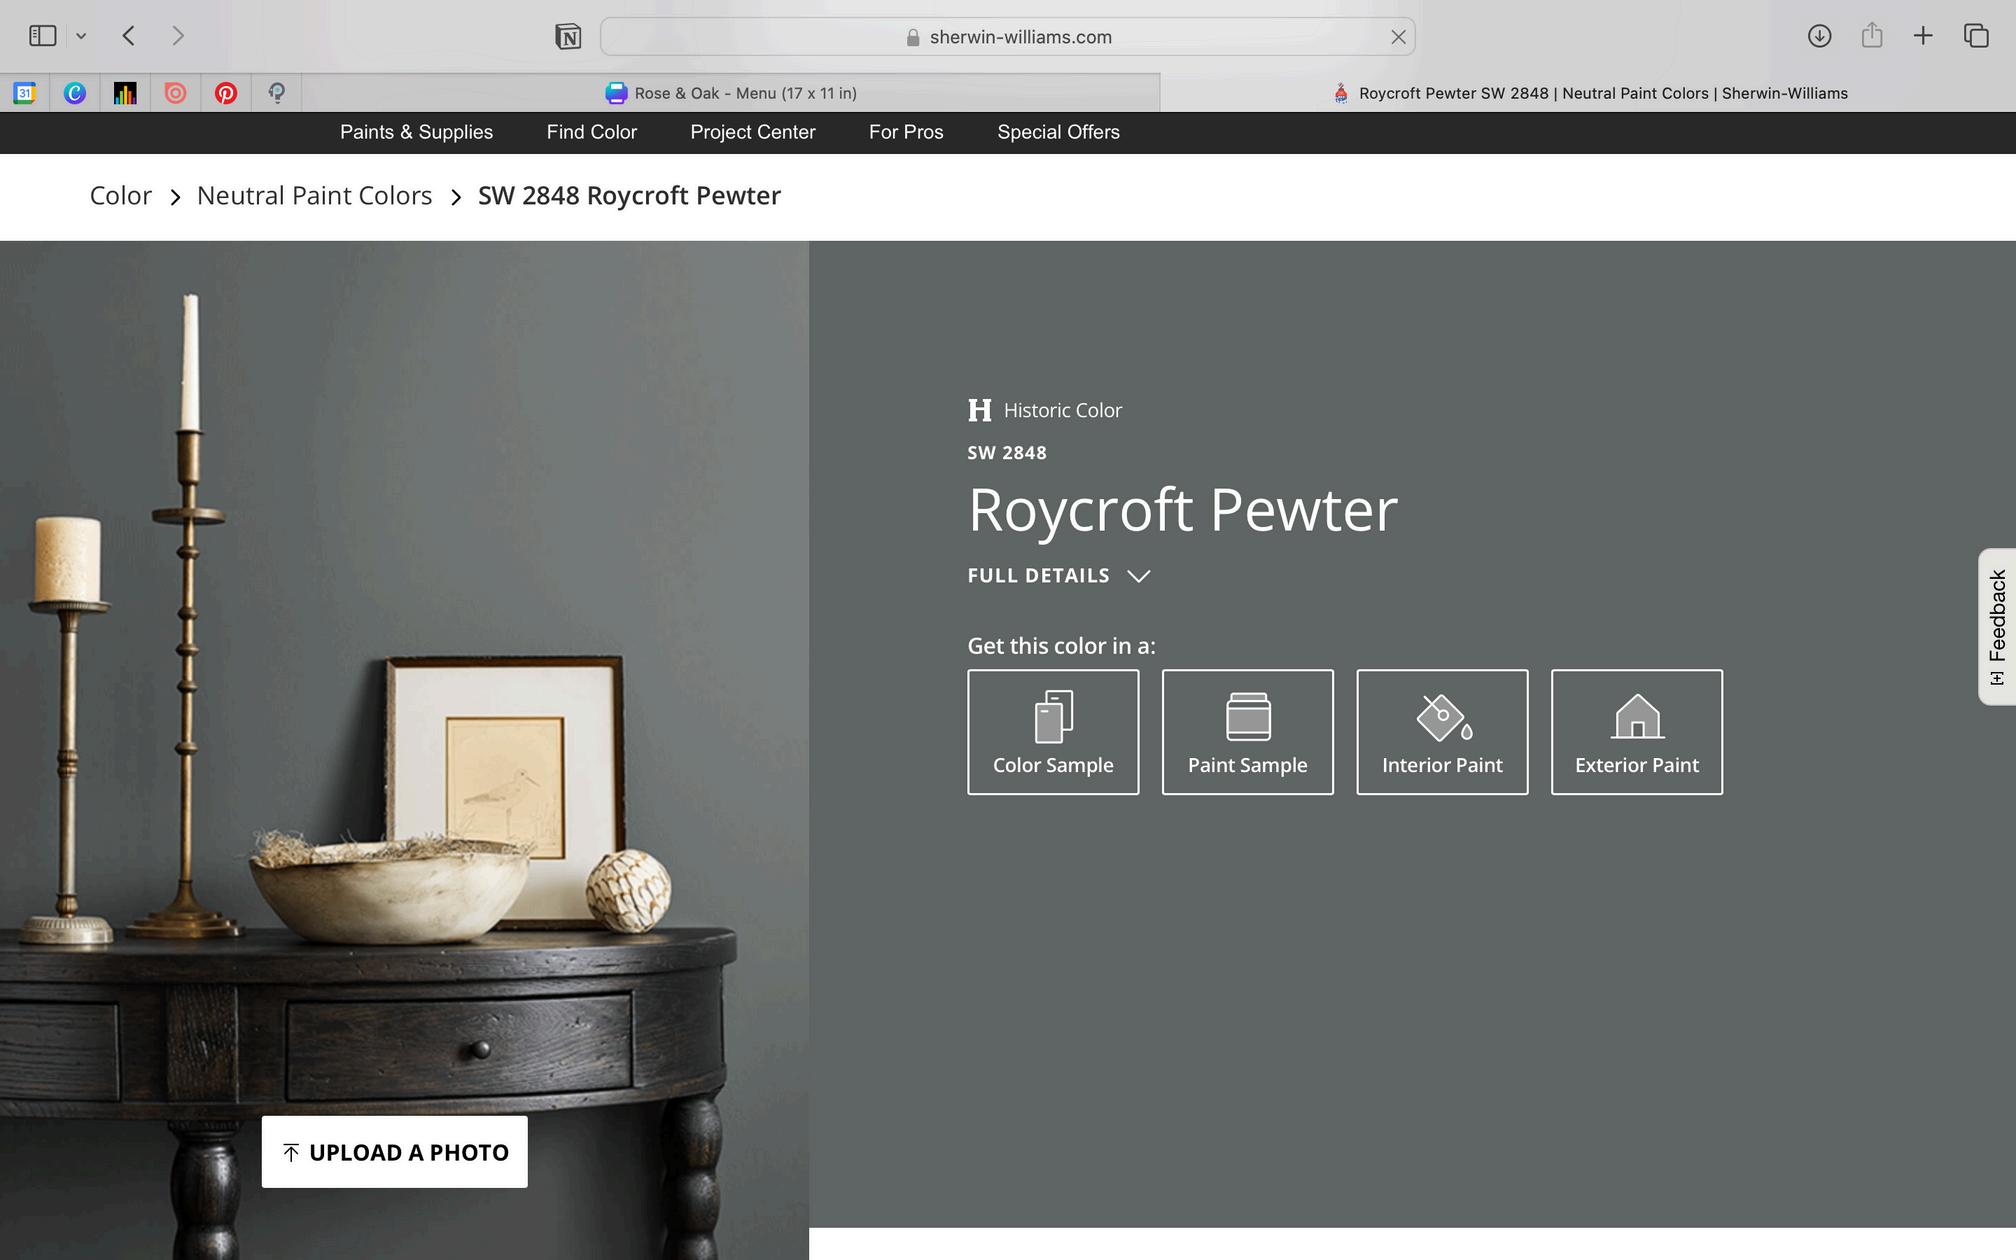Image resolution: width=2016 pixels, height=1260 pixels.
Task: Go back with the back arrow
Action: [128, 36]
